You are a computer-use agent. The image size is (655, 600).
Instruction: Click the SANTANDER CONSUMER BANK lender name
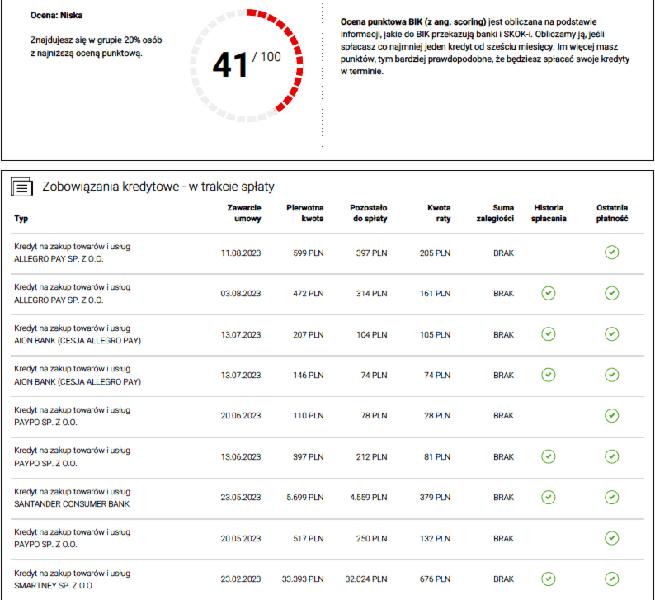[x=72, y=504]
